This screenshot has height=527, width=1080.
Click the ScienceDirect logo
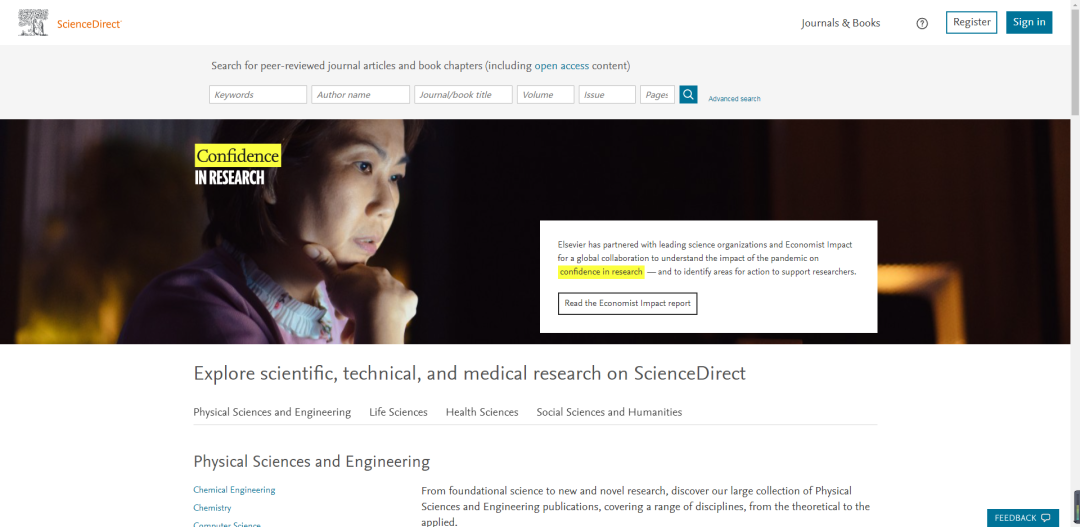click(70, 23)
